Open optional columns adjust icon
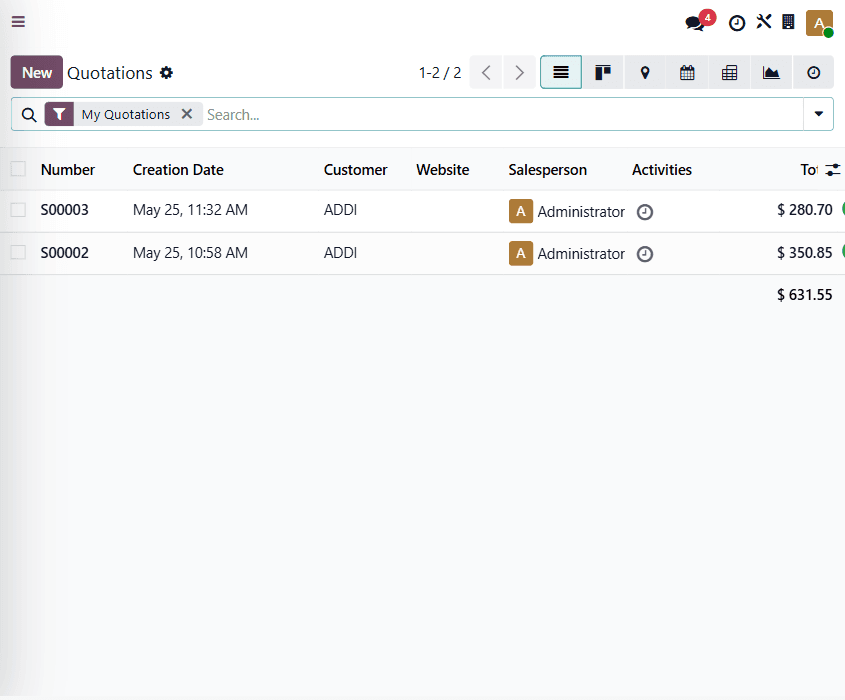 pyautogui.click(x=833, y=170)
